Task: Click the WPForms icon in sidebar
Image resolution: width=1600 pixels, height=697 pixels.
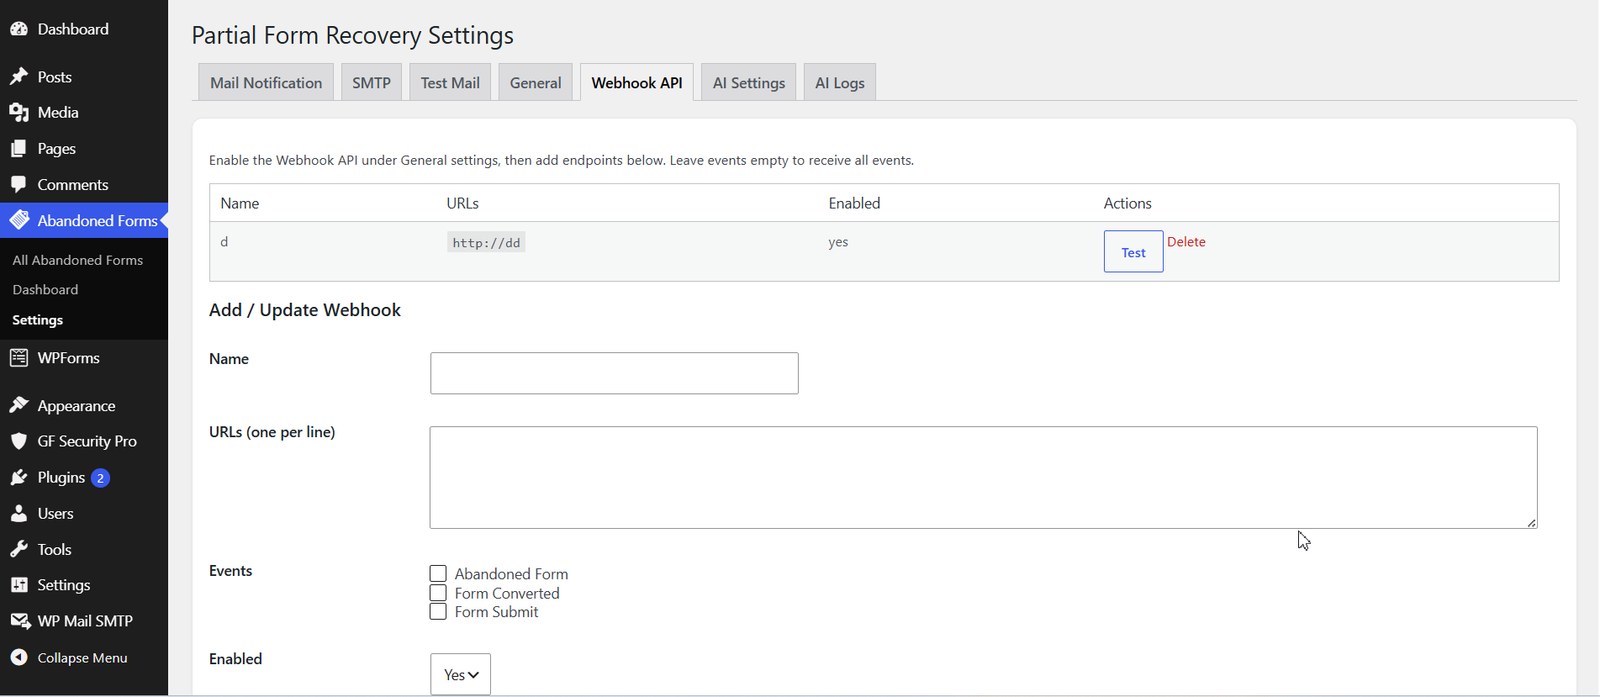Action: click(x=19, y=358)
